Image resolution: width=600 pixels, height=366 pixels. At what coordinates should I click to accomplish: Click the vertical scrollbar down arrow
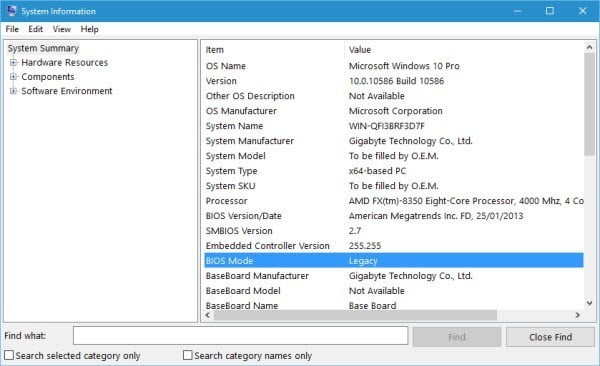point(589,303)
